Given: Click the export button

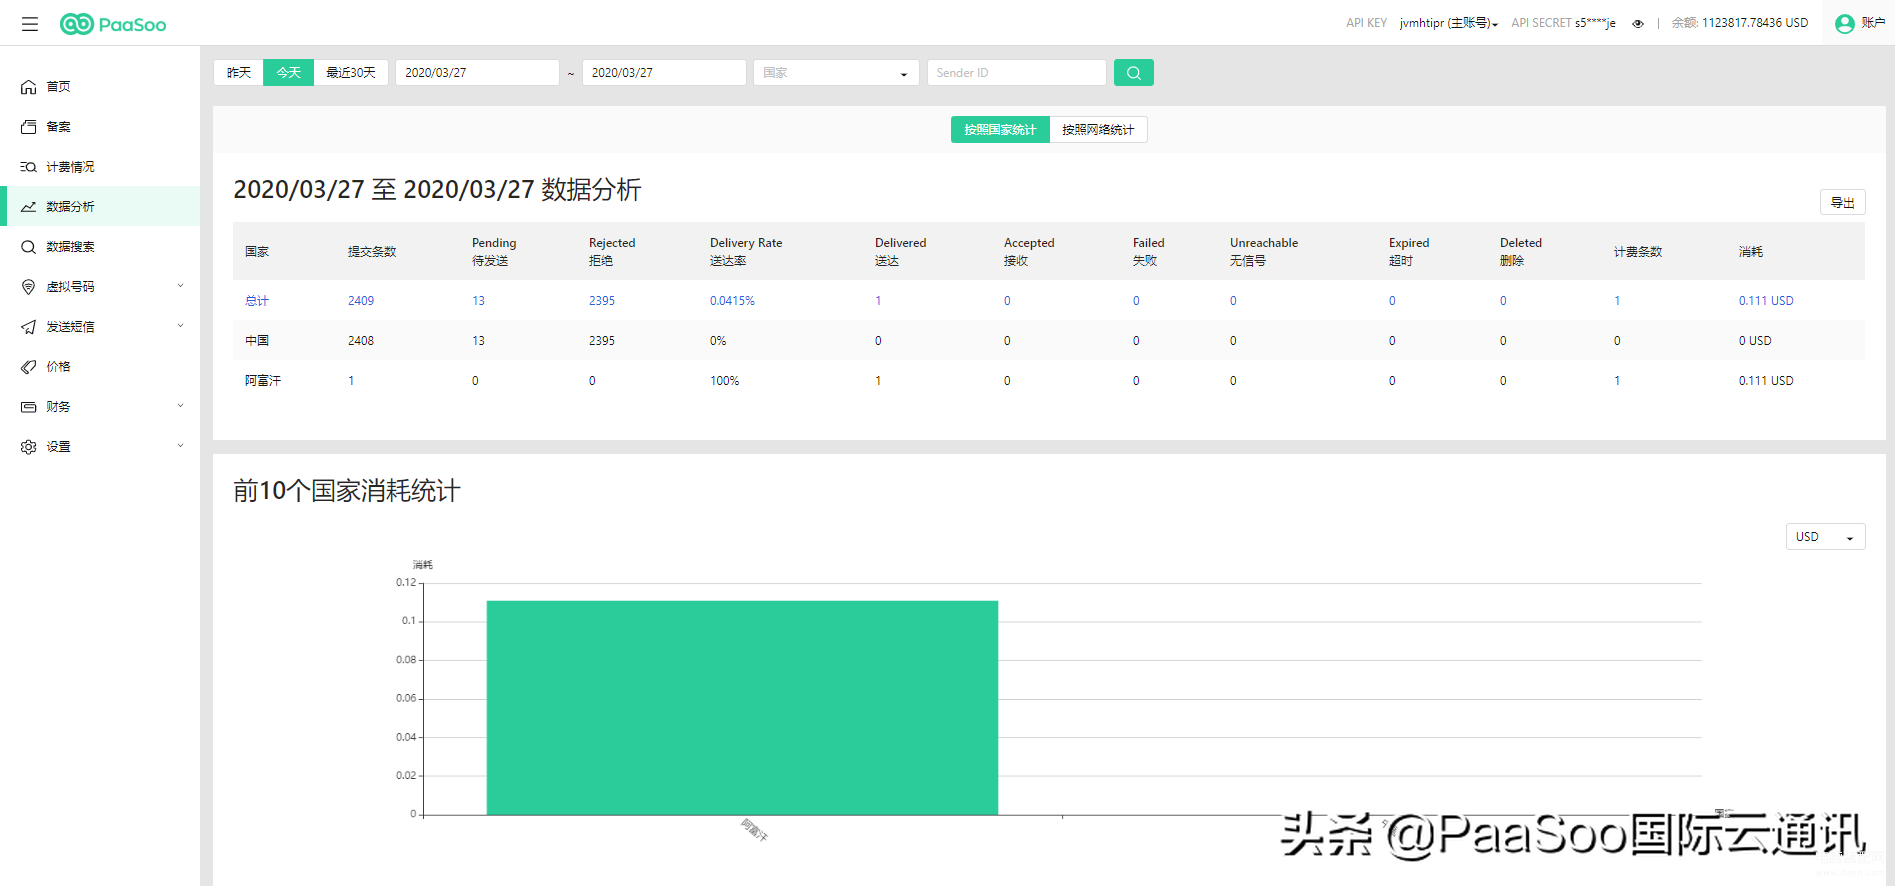Looking at the screenshot, I should 1842,203.
